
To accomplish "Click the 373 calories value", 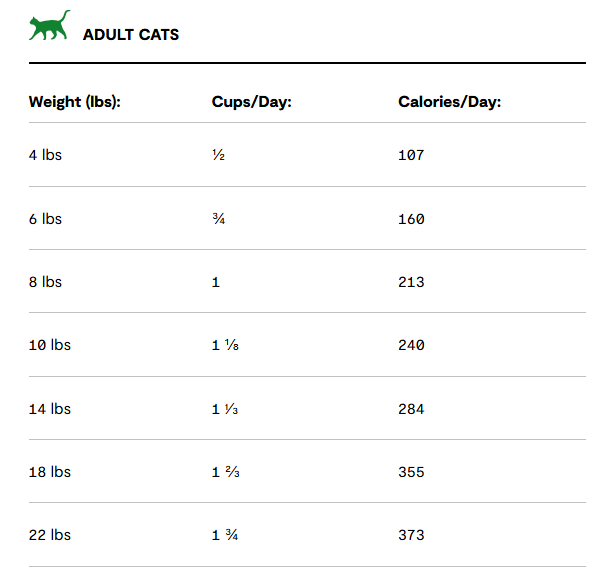I will click(x=411, y=535).
